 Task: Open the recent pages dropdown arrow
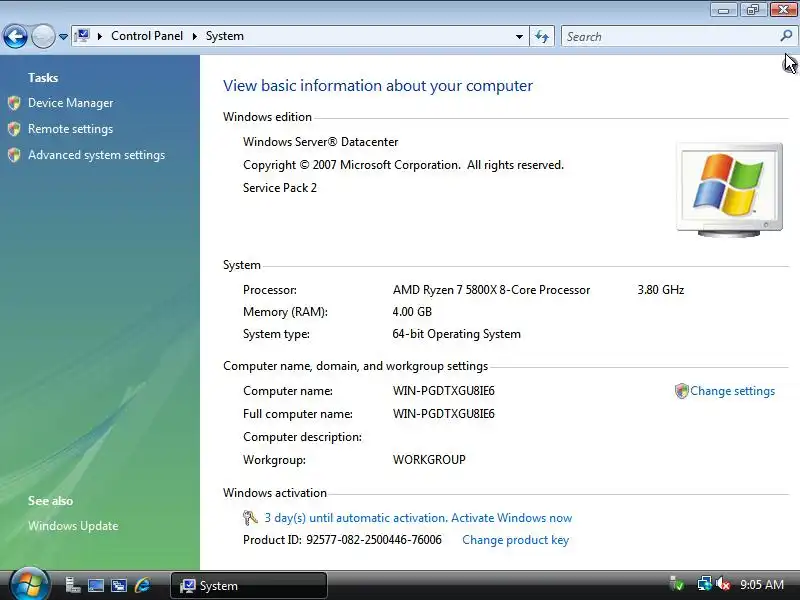[x=63, y=37]
